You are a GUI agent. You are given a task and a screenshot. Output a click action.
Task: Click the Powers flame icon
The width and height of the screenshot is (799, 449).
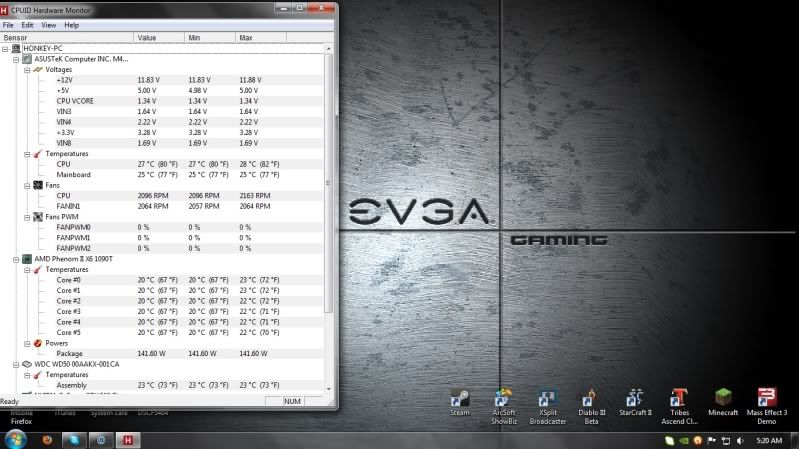(38, 343)
